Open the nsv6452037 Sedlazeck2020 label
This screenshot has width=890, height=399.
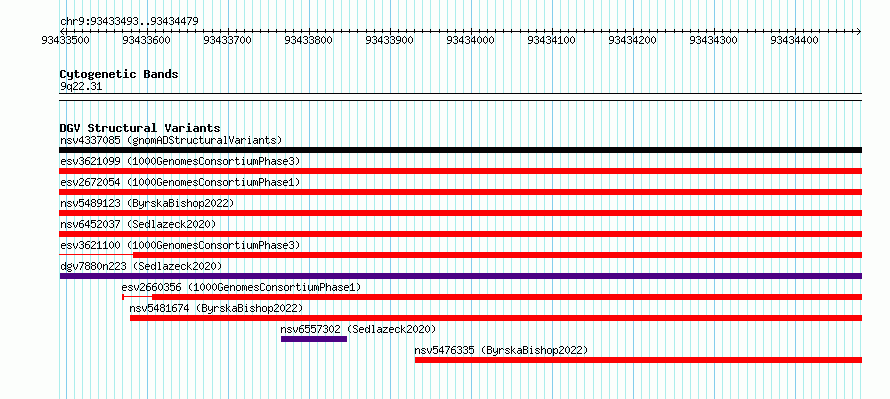(138, 224)
